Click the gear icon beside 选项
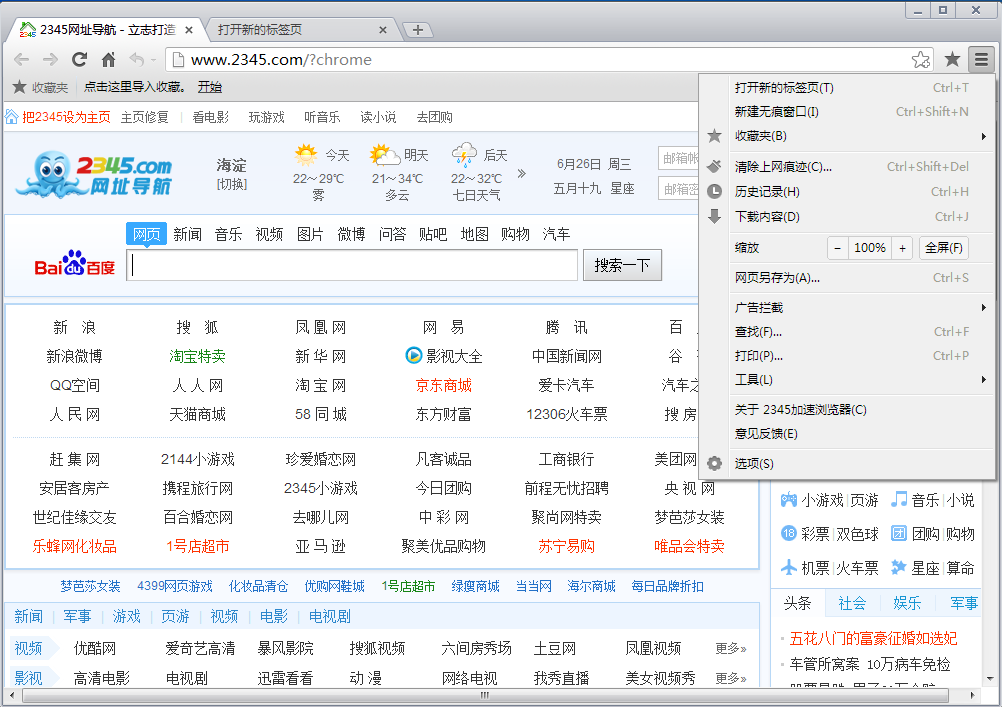This screenshot has width=1002, height=707. [x=714, y=463]
